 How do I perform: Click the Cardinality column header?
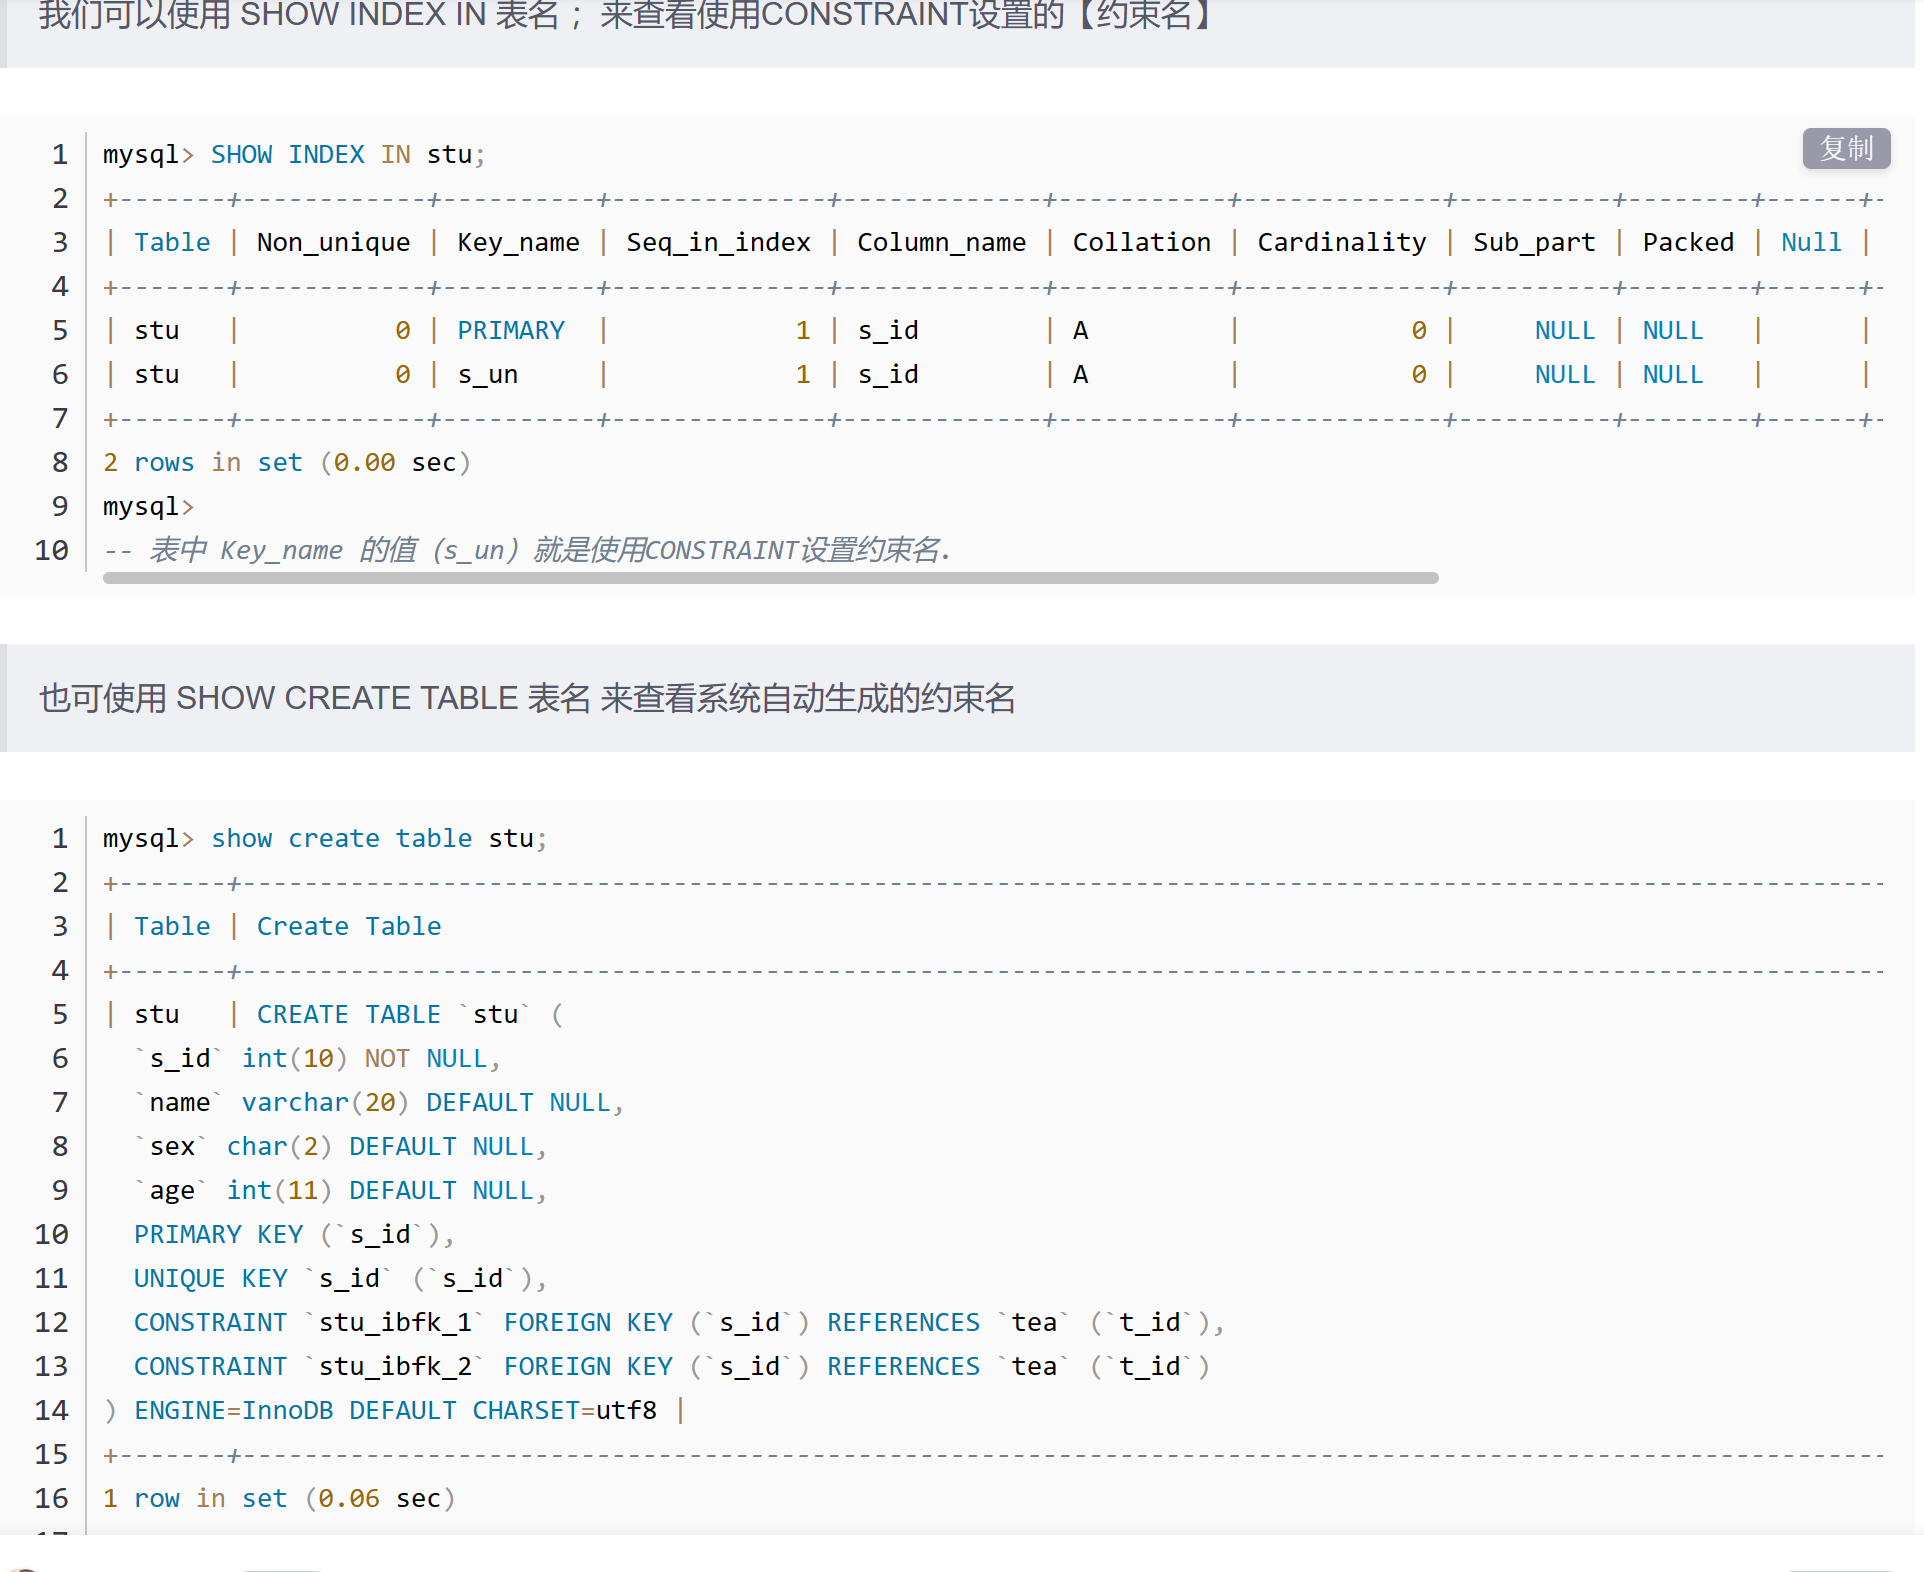1341,243
